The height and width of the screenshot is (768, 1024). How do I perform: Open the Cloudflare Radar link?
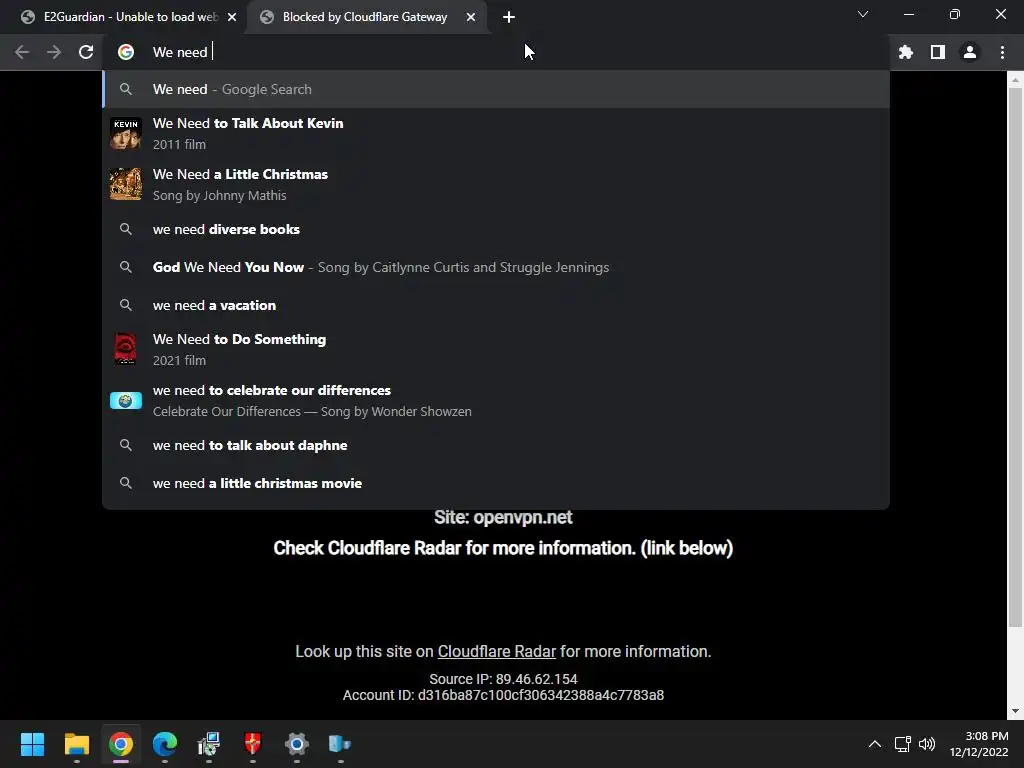click(x=496, y=652)
